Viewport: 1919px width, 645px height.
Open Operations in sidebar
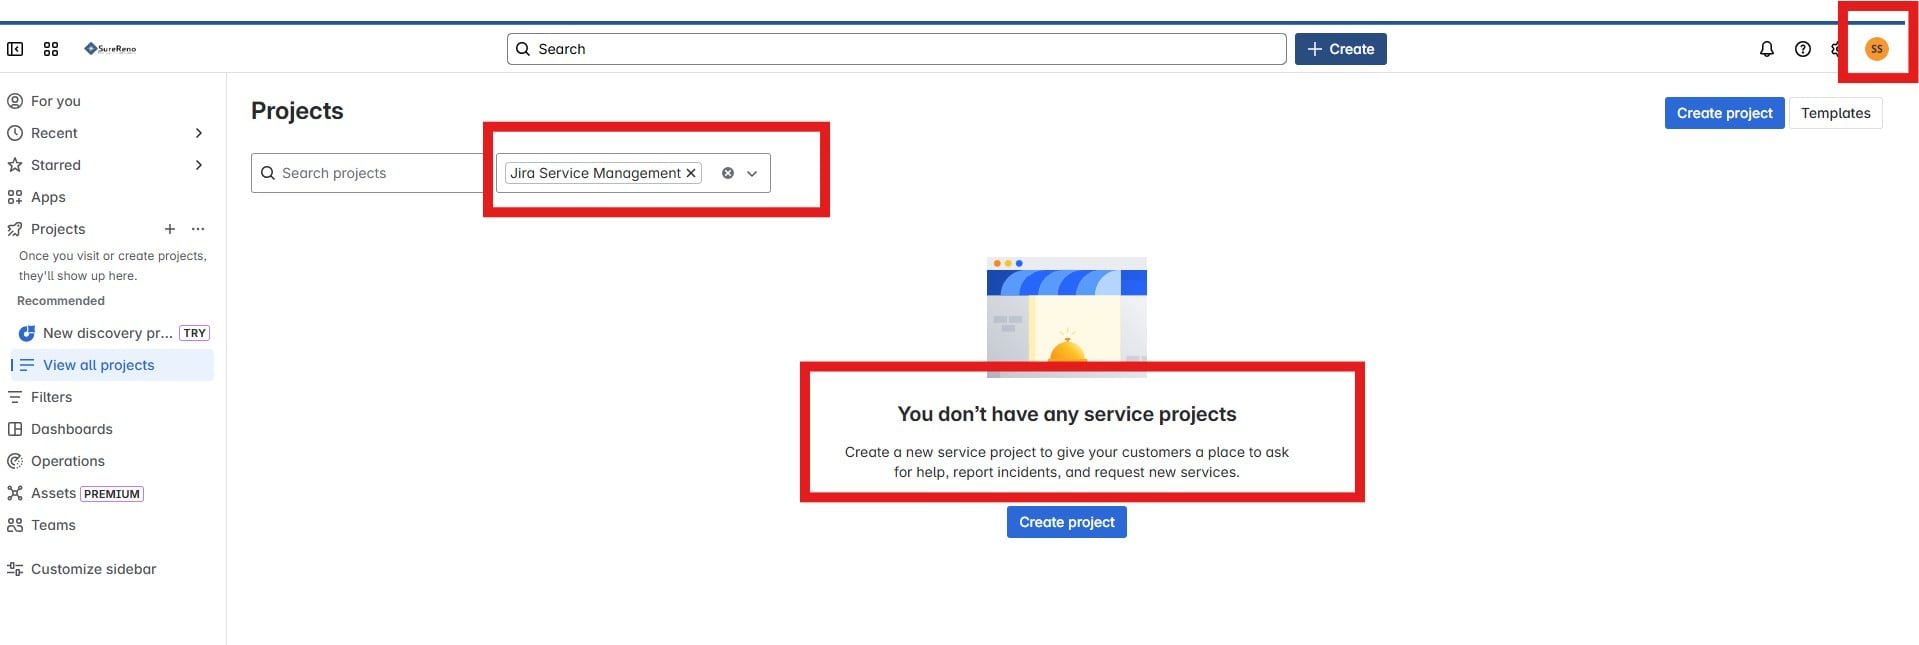coord(68,461)
